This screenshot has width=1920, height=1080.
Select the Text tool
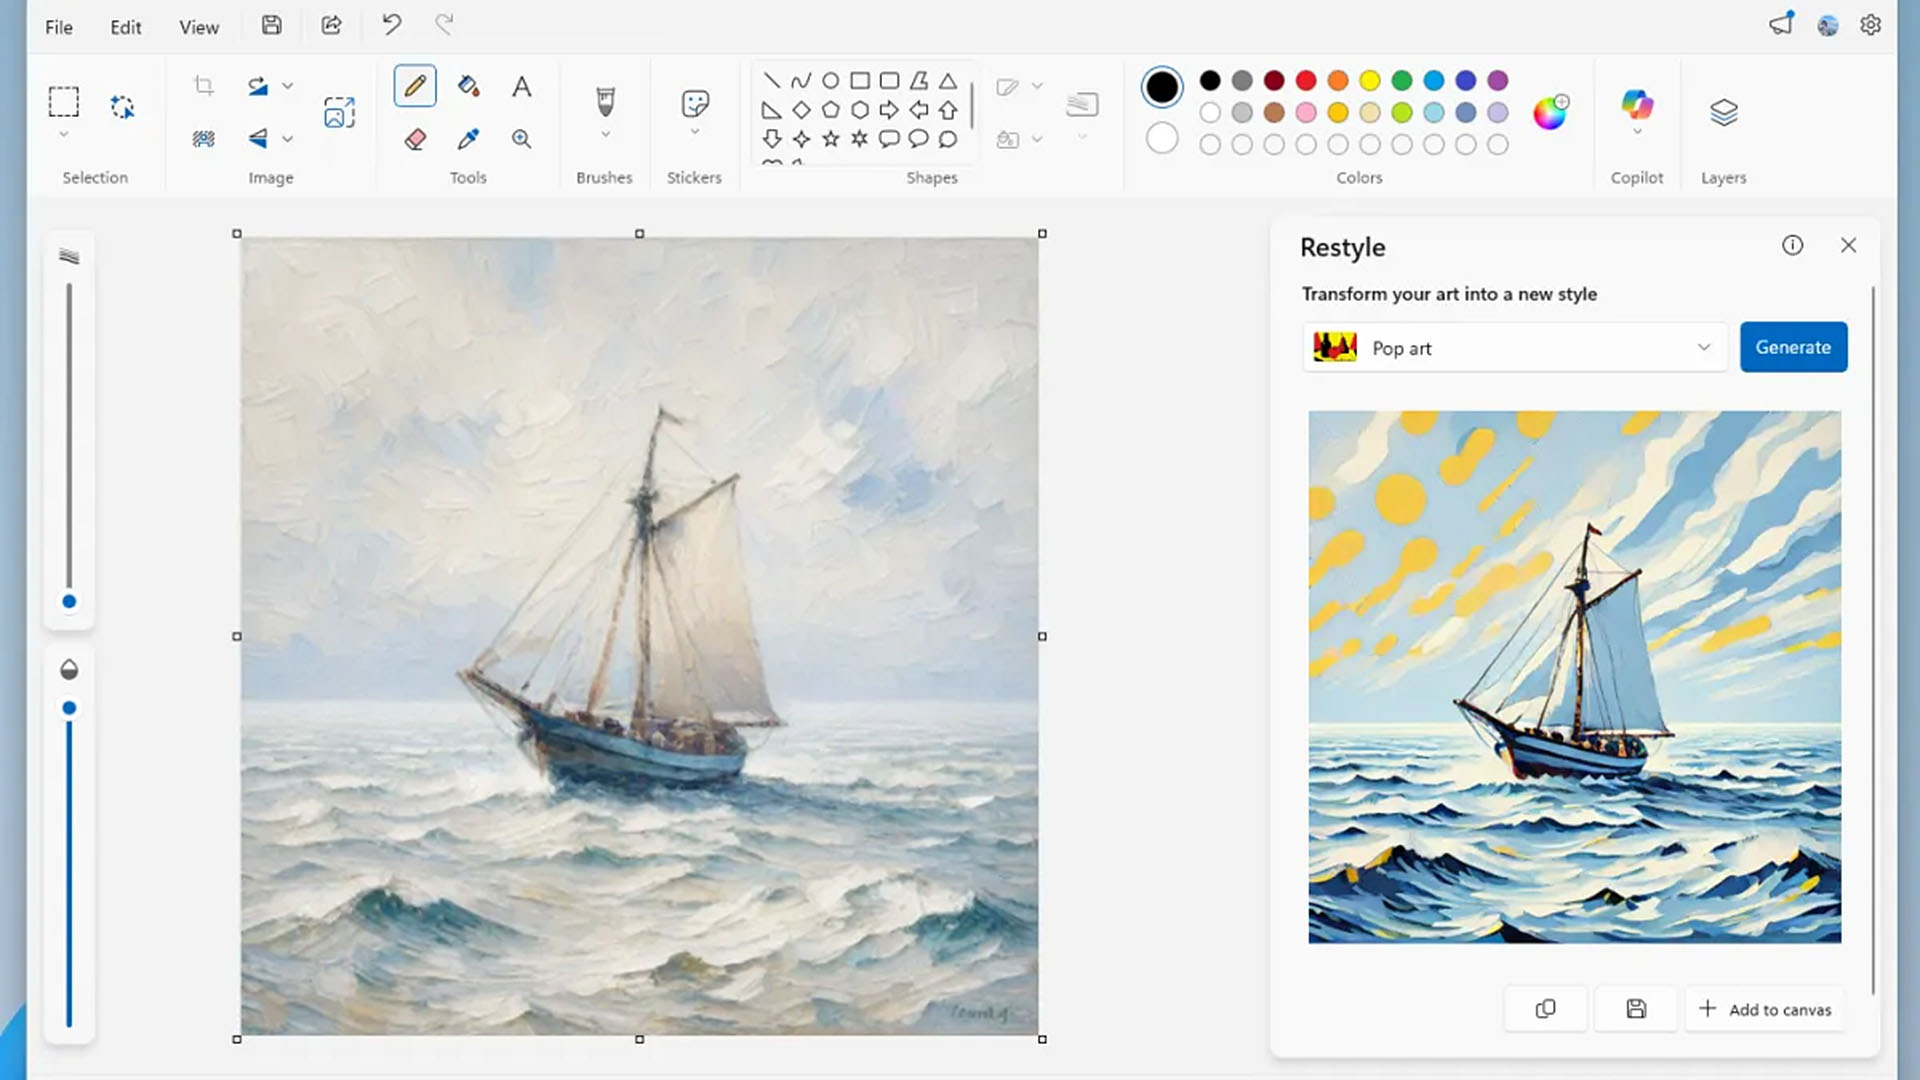pos(521,86)
